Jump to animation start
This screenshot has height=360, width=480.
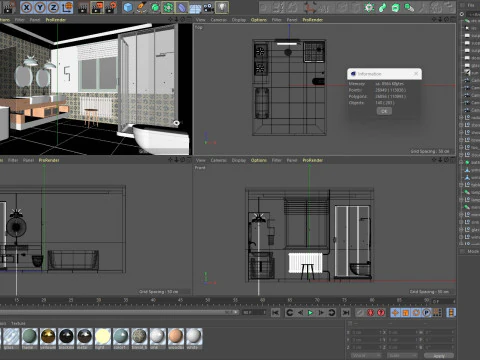pyautogui.click(x=275, y=313)
